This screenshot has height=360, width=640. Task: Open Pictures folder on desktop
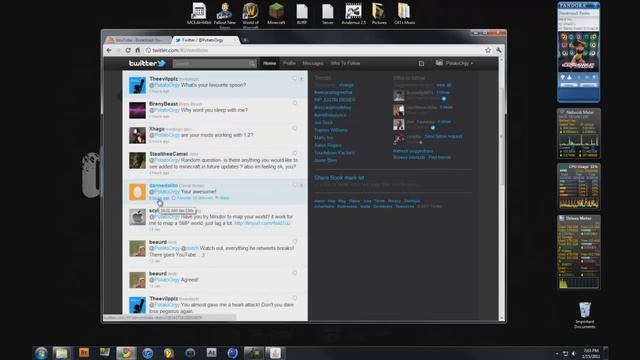(x=379, y=14)
